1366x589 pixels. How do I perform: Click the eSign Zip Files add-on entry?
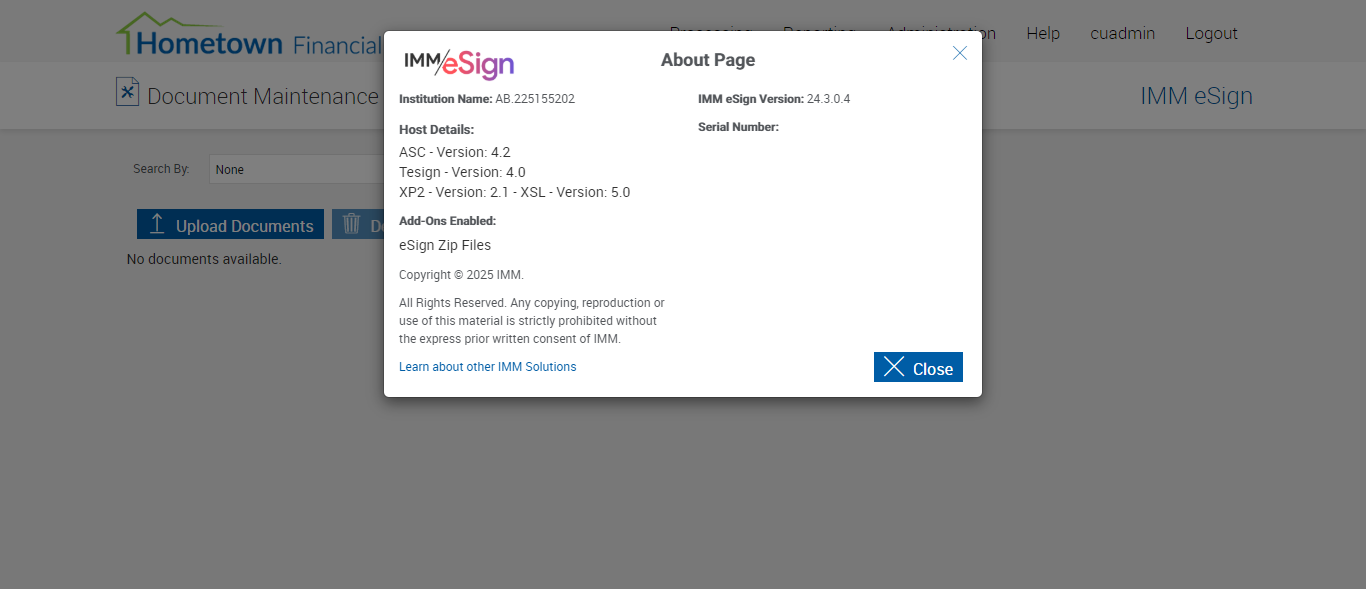click(x=445, y=245)
